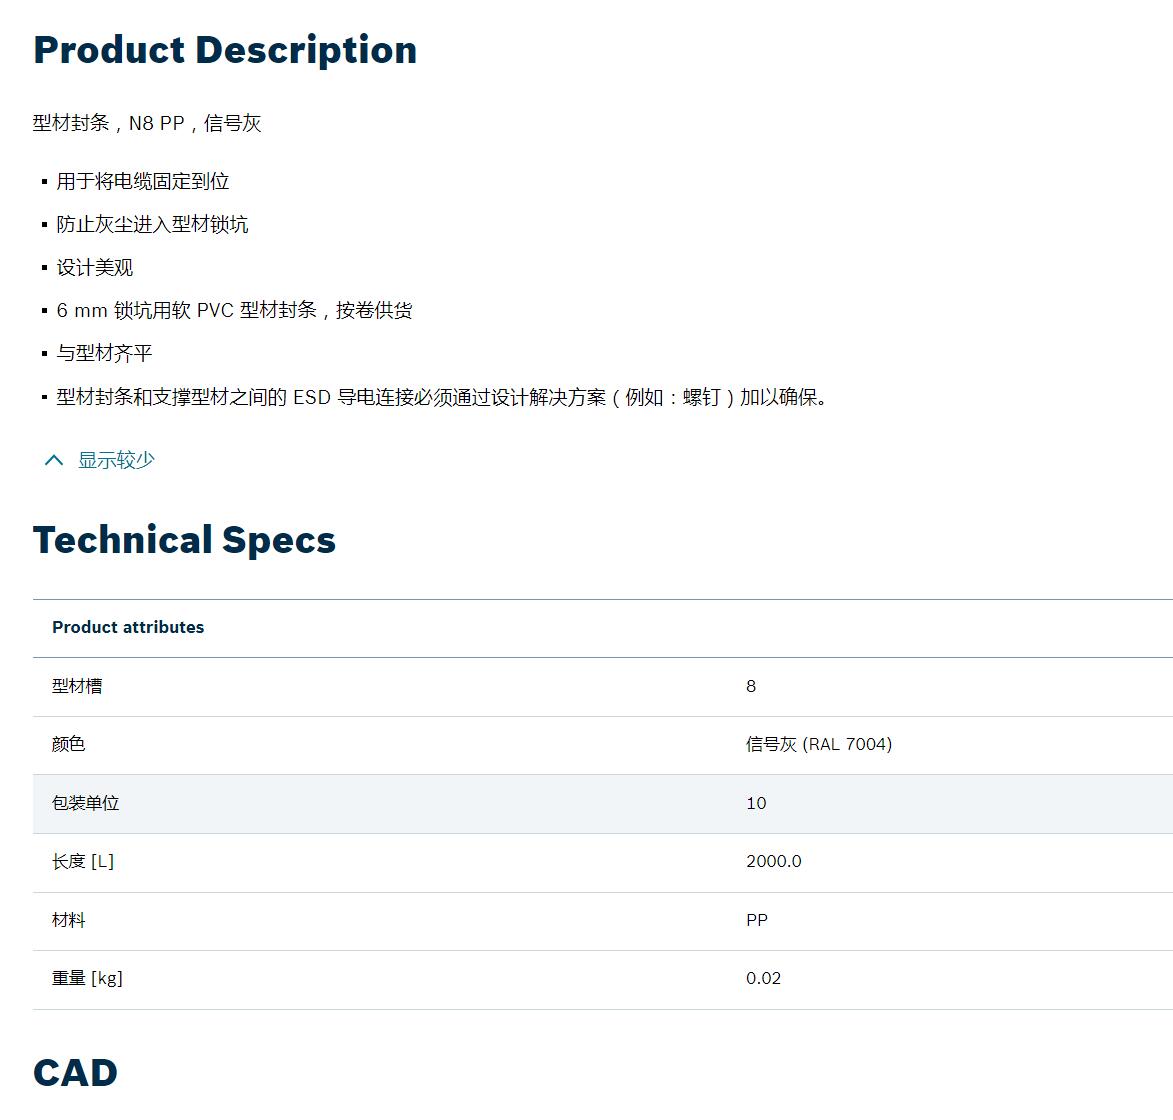Click the Product Description heading
This screenshot has width=1173, height=1120.
click(x=225, y=50)
